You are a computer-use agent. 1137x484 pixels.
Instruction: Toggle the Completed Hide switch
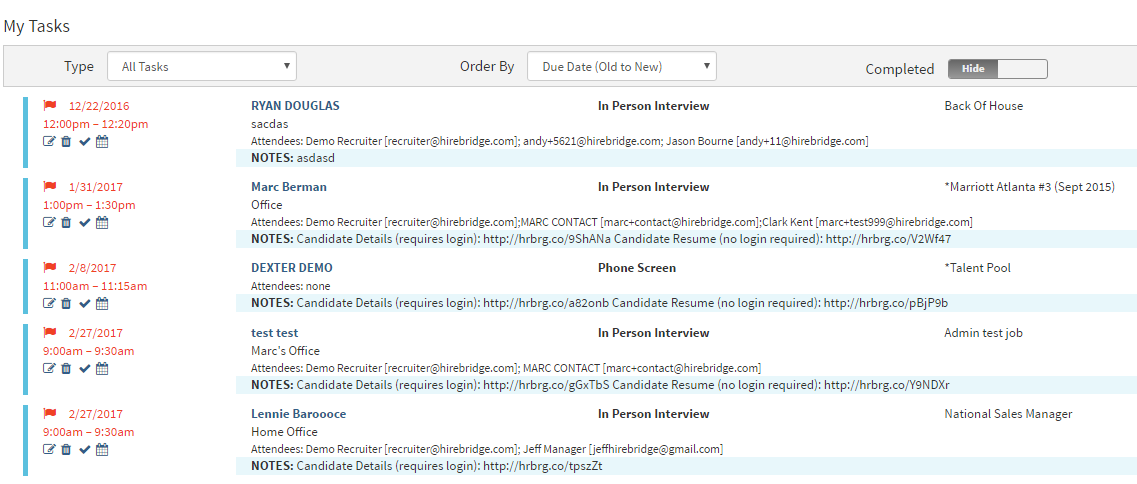coord(997,69)
